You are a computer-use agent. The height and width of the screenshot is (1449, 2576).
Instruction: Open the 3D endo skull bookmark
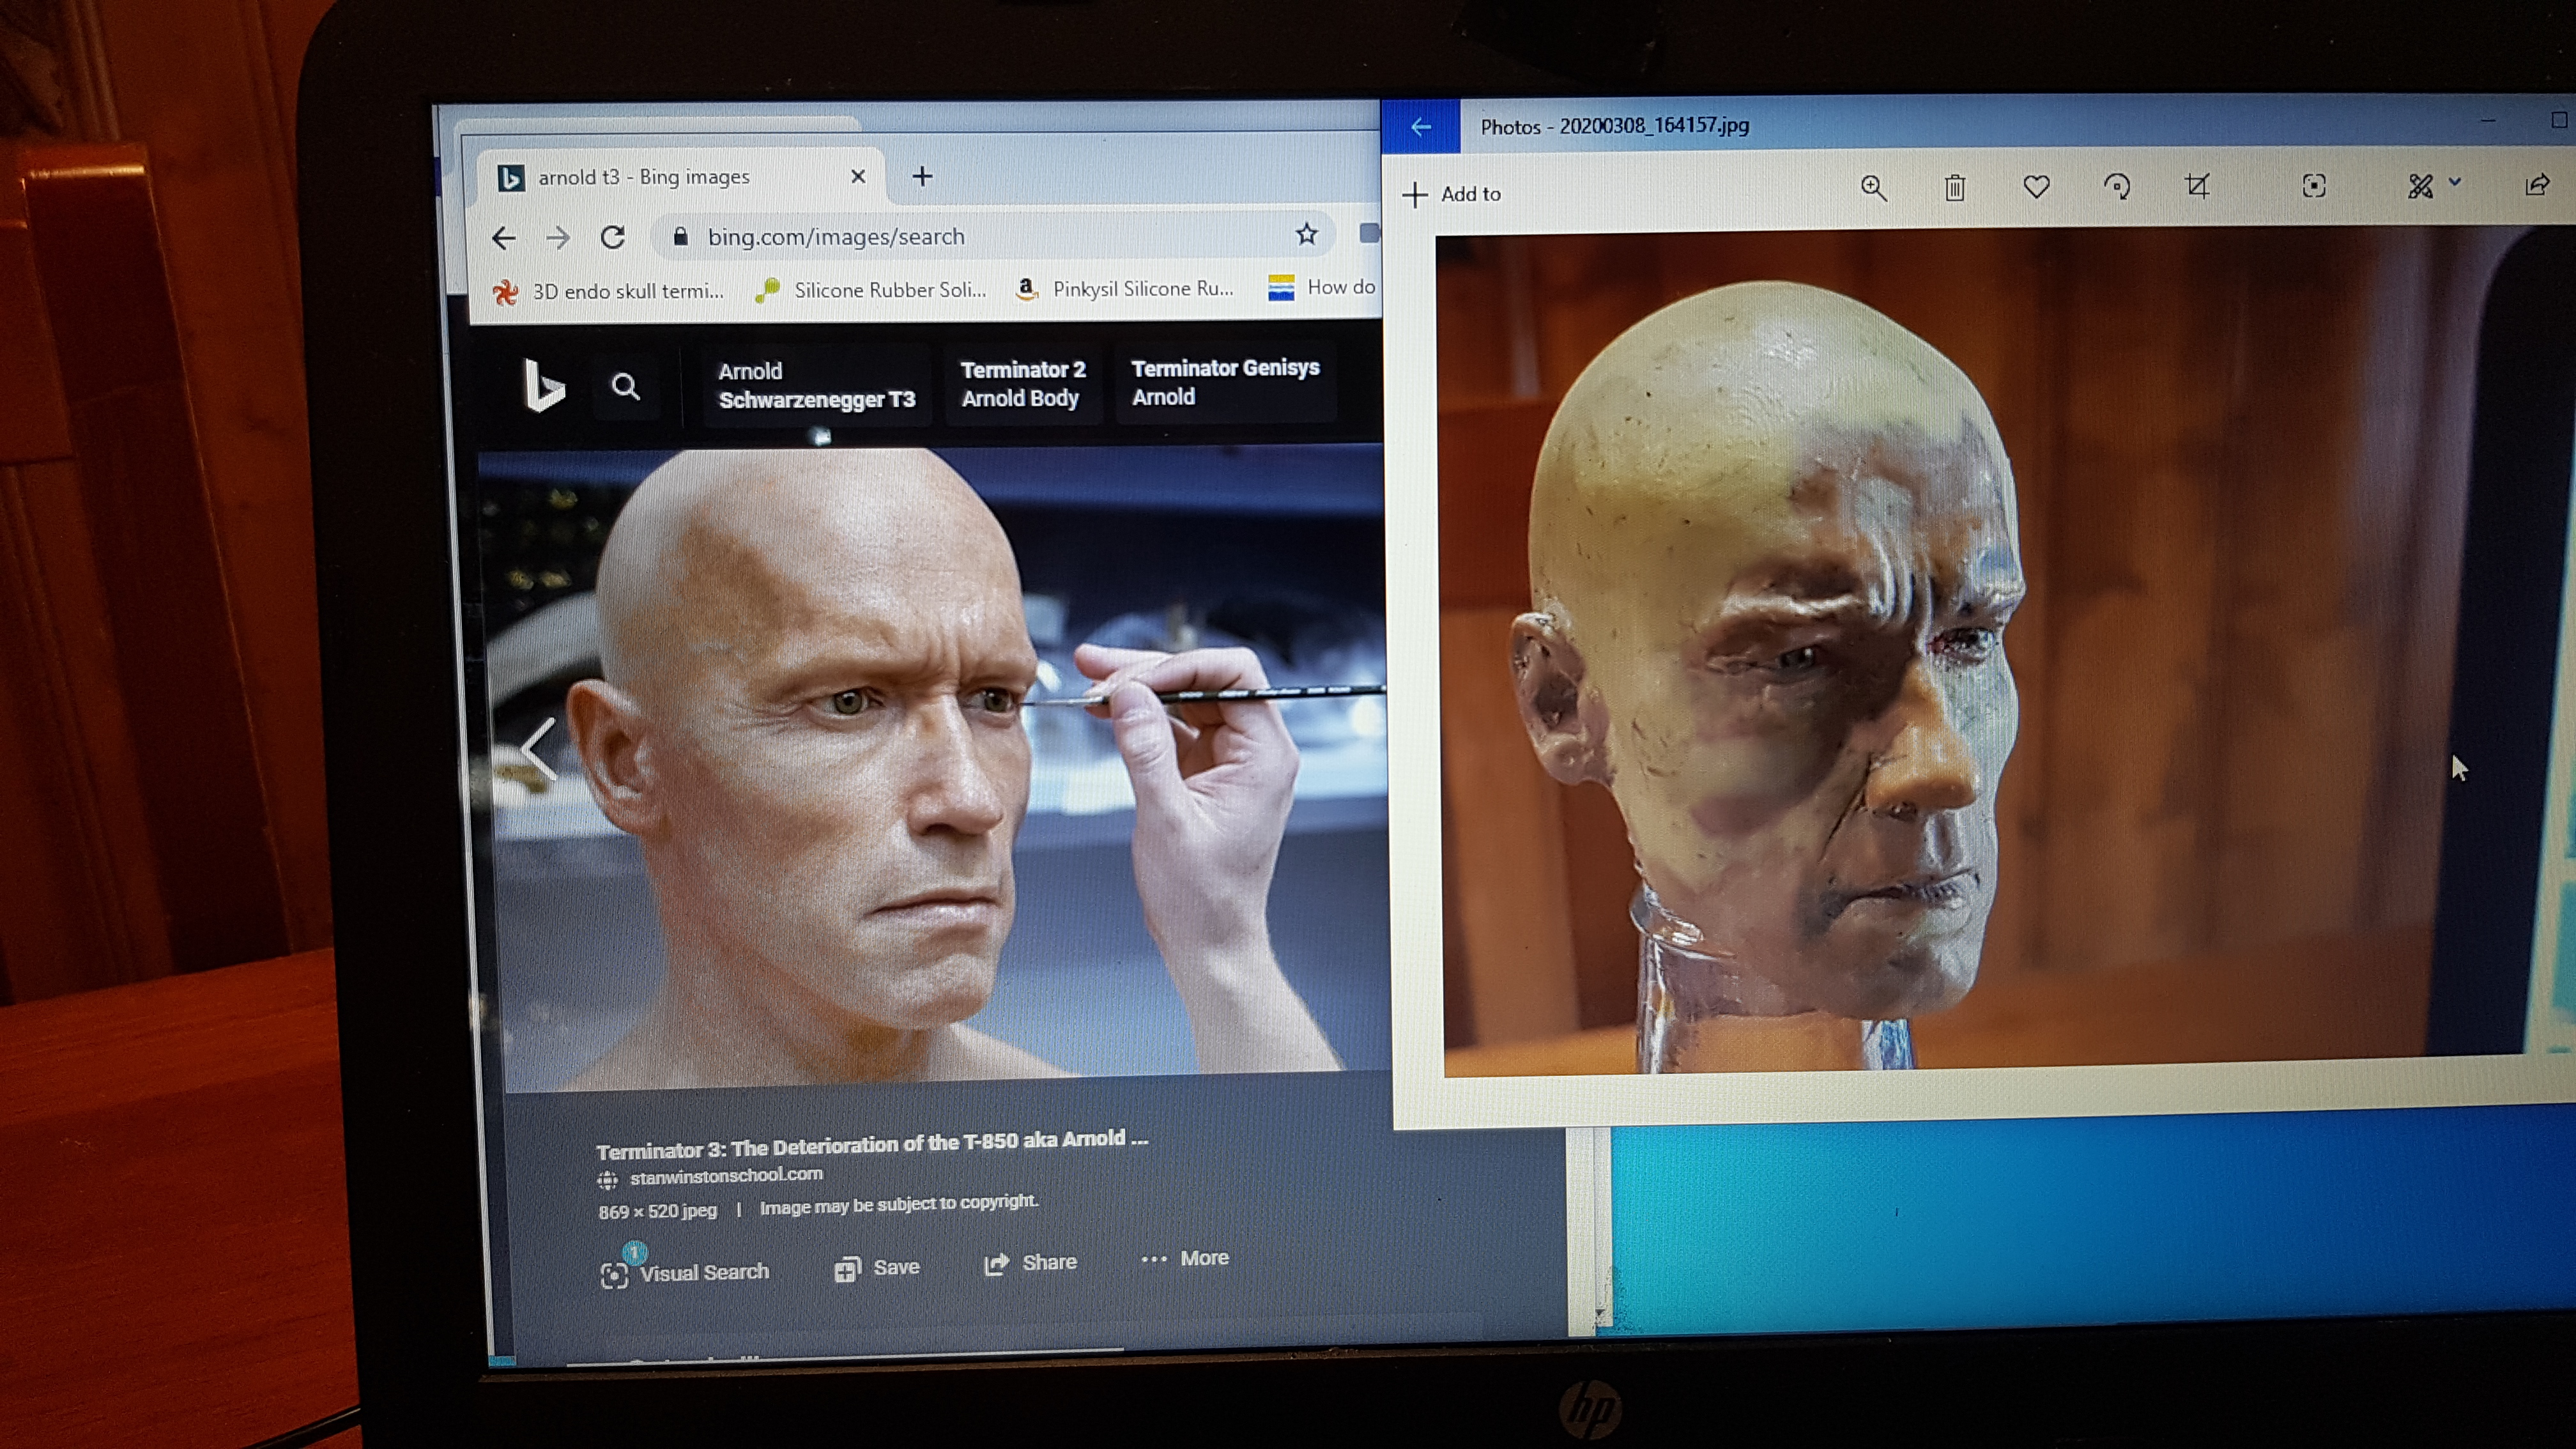[x=608, y=292]
